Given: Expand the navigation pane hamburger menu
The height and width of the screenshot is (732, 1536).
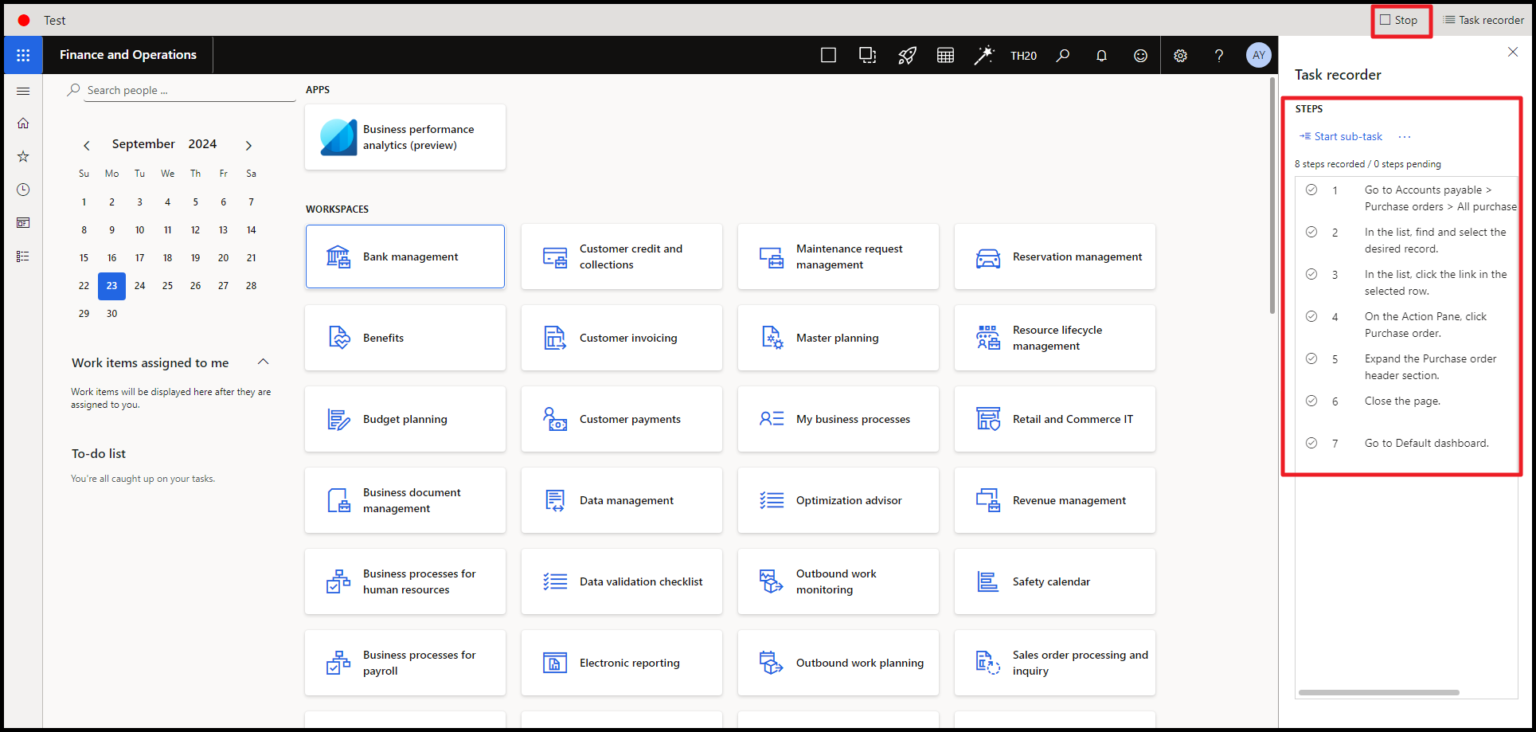Looking at the screenshot, I should click(22, 90).
